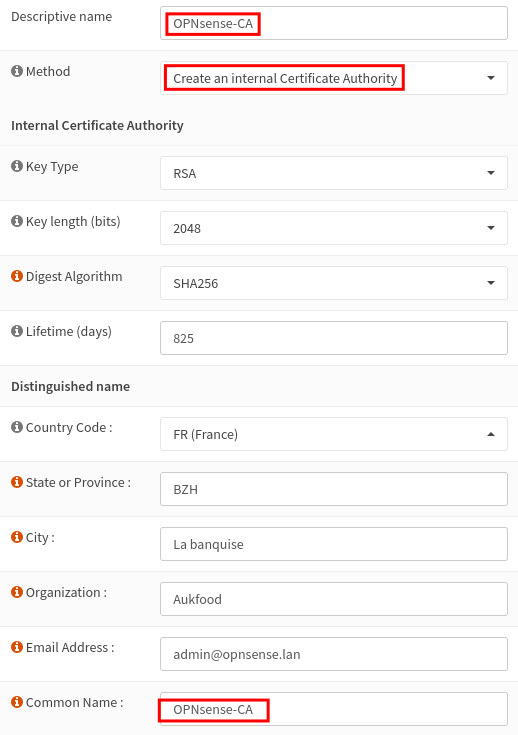Open the FR (France) country dropdown
This screenshot has width=518, height=735.
pyautogui.click(x=334, y=434)
